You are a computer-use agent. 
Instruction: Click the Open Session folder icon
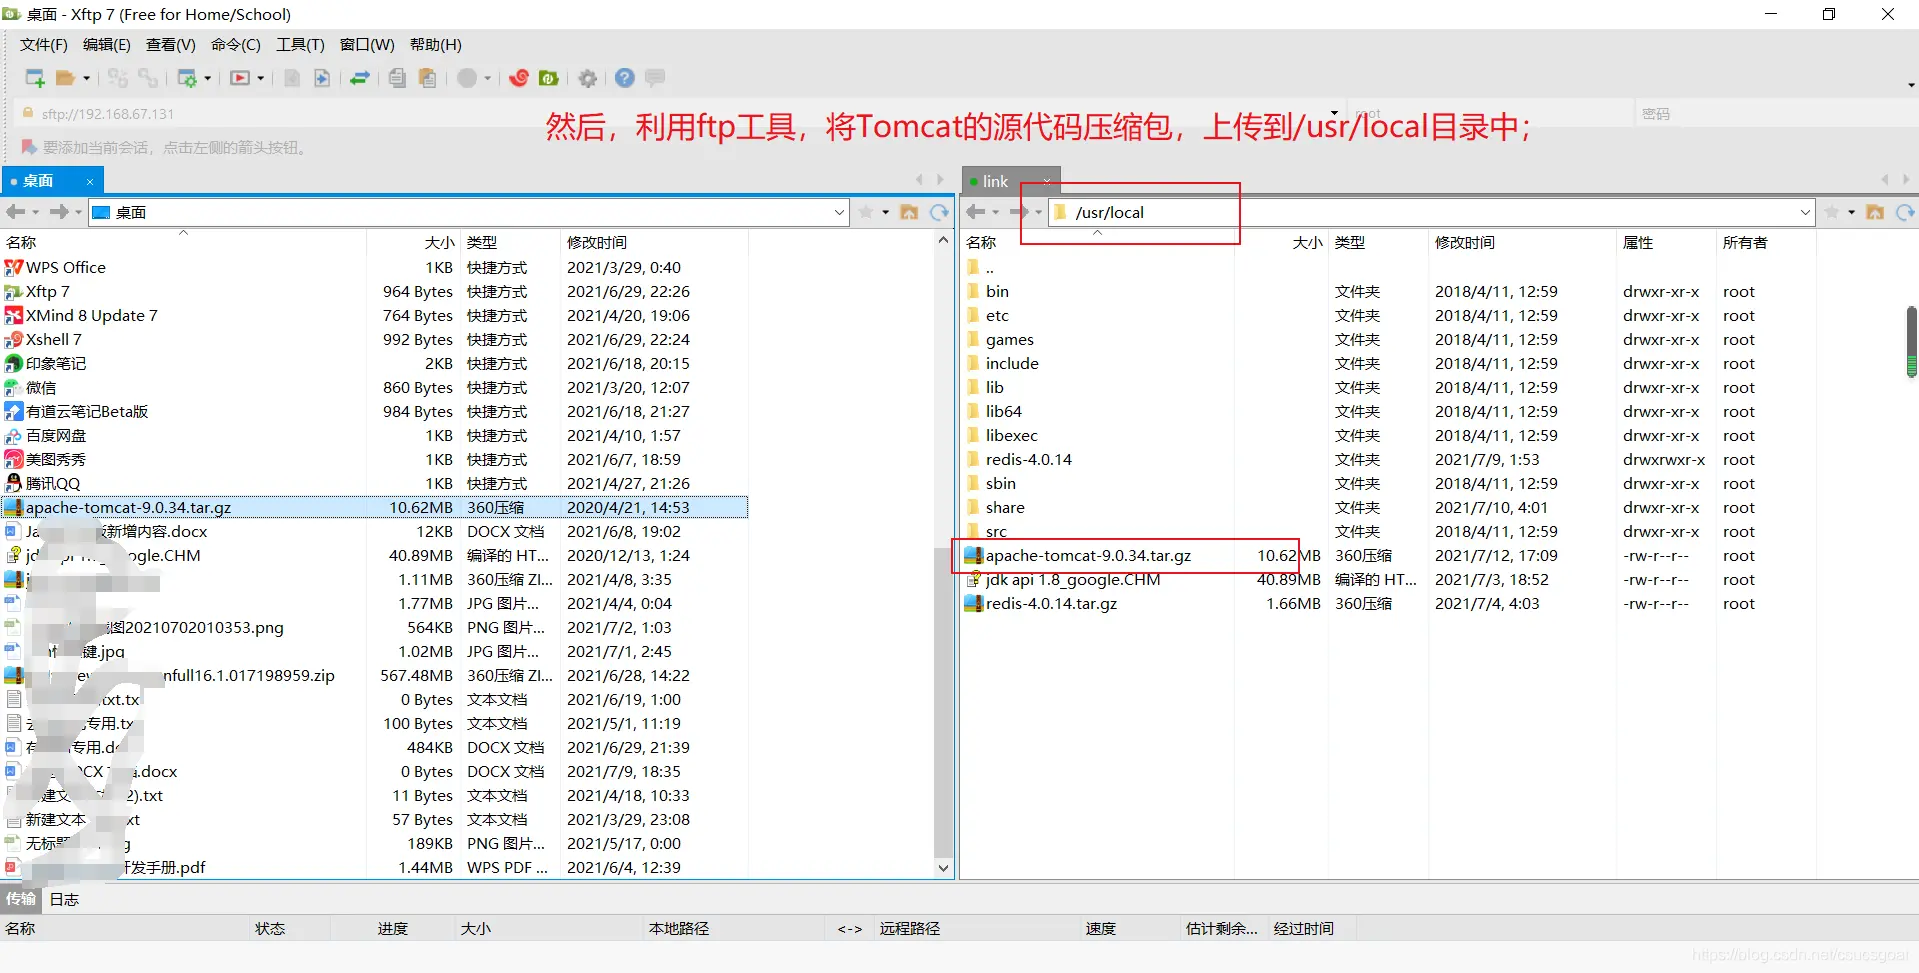66,78
